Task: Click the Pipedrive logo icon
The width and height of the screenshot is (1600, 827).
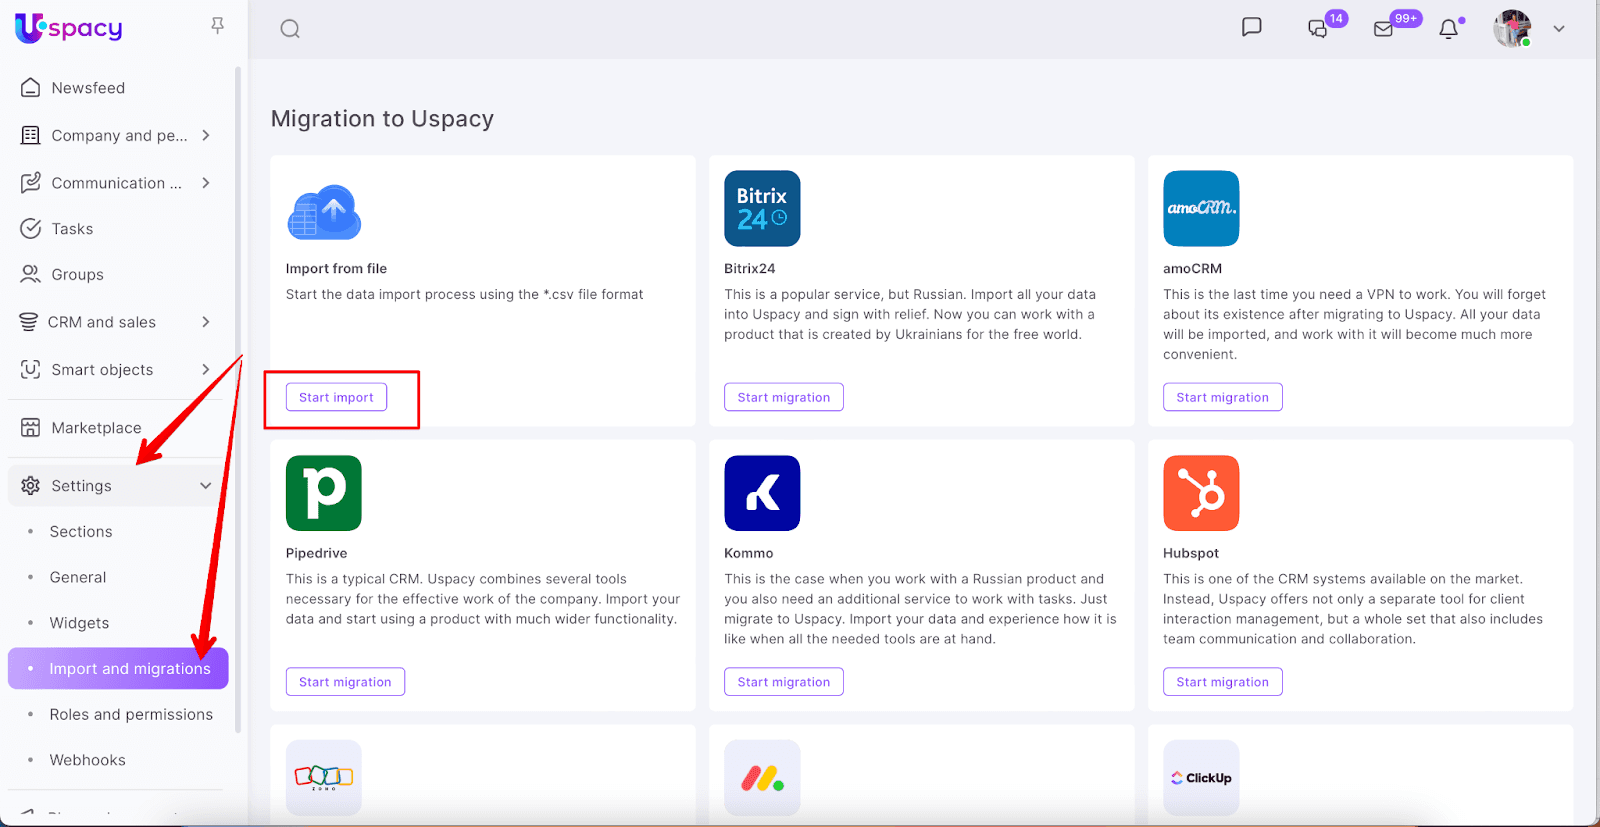Action: tap(323, 493)
